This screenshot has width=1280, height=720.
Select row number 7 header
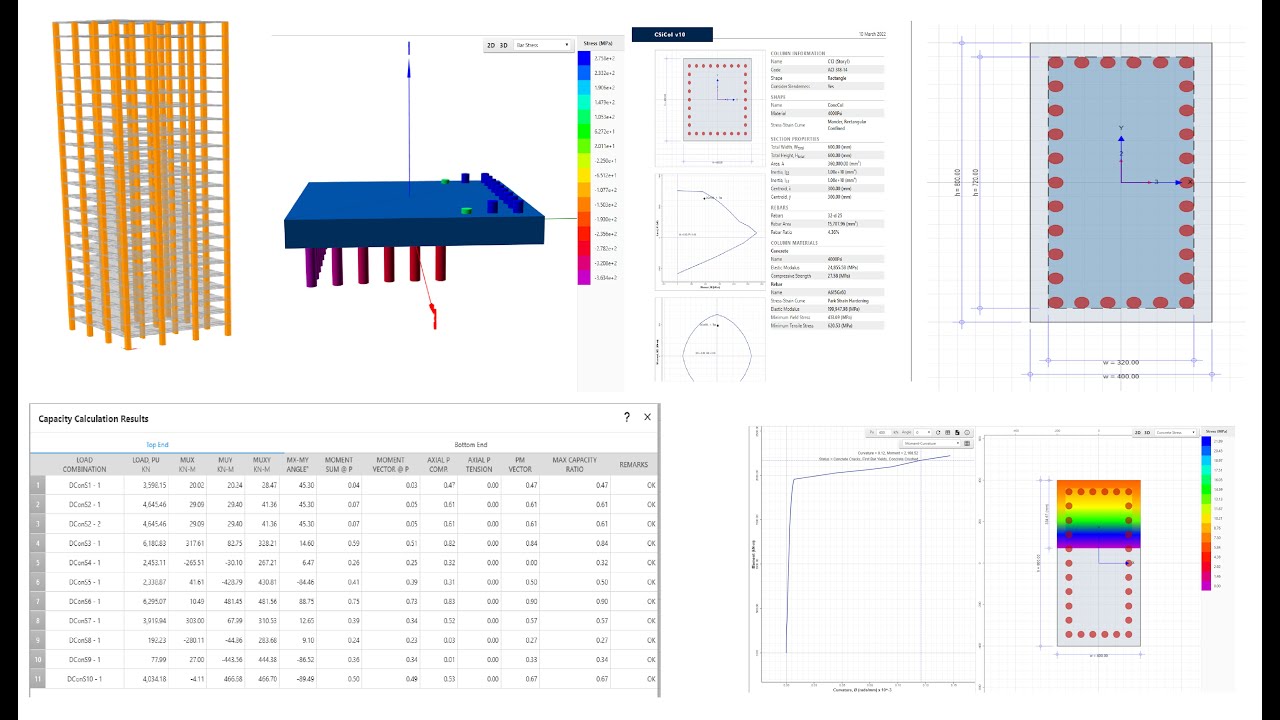pos(38,601)
